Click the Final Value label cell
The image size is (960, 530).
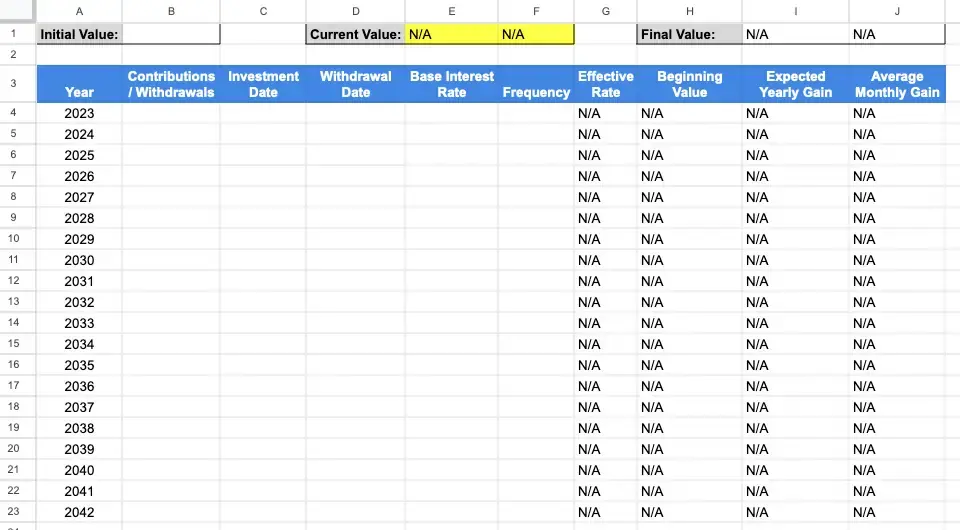[689, 34]
